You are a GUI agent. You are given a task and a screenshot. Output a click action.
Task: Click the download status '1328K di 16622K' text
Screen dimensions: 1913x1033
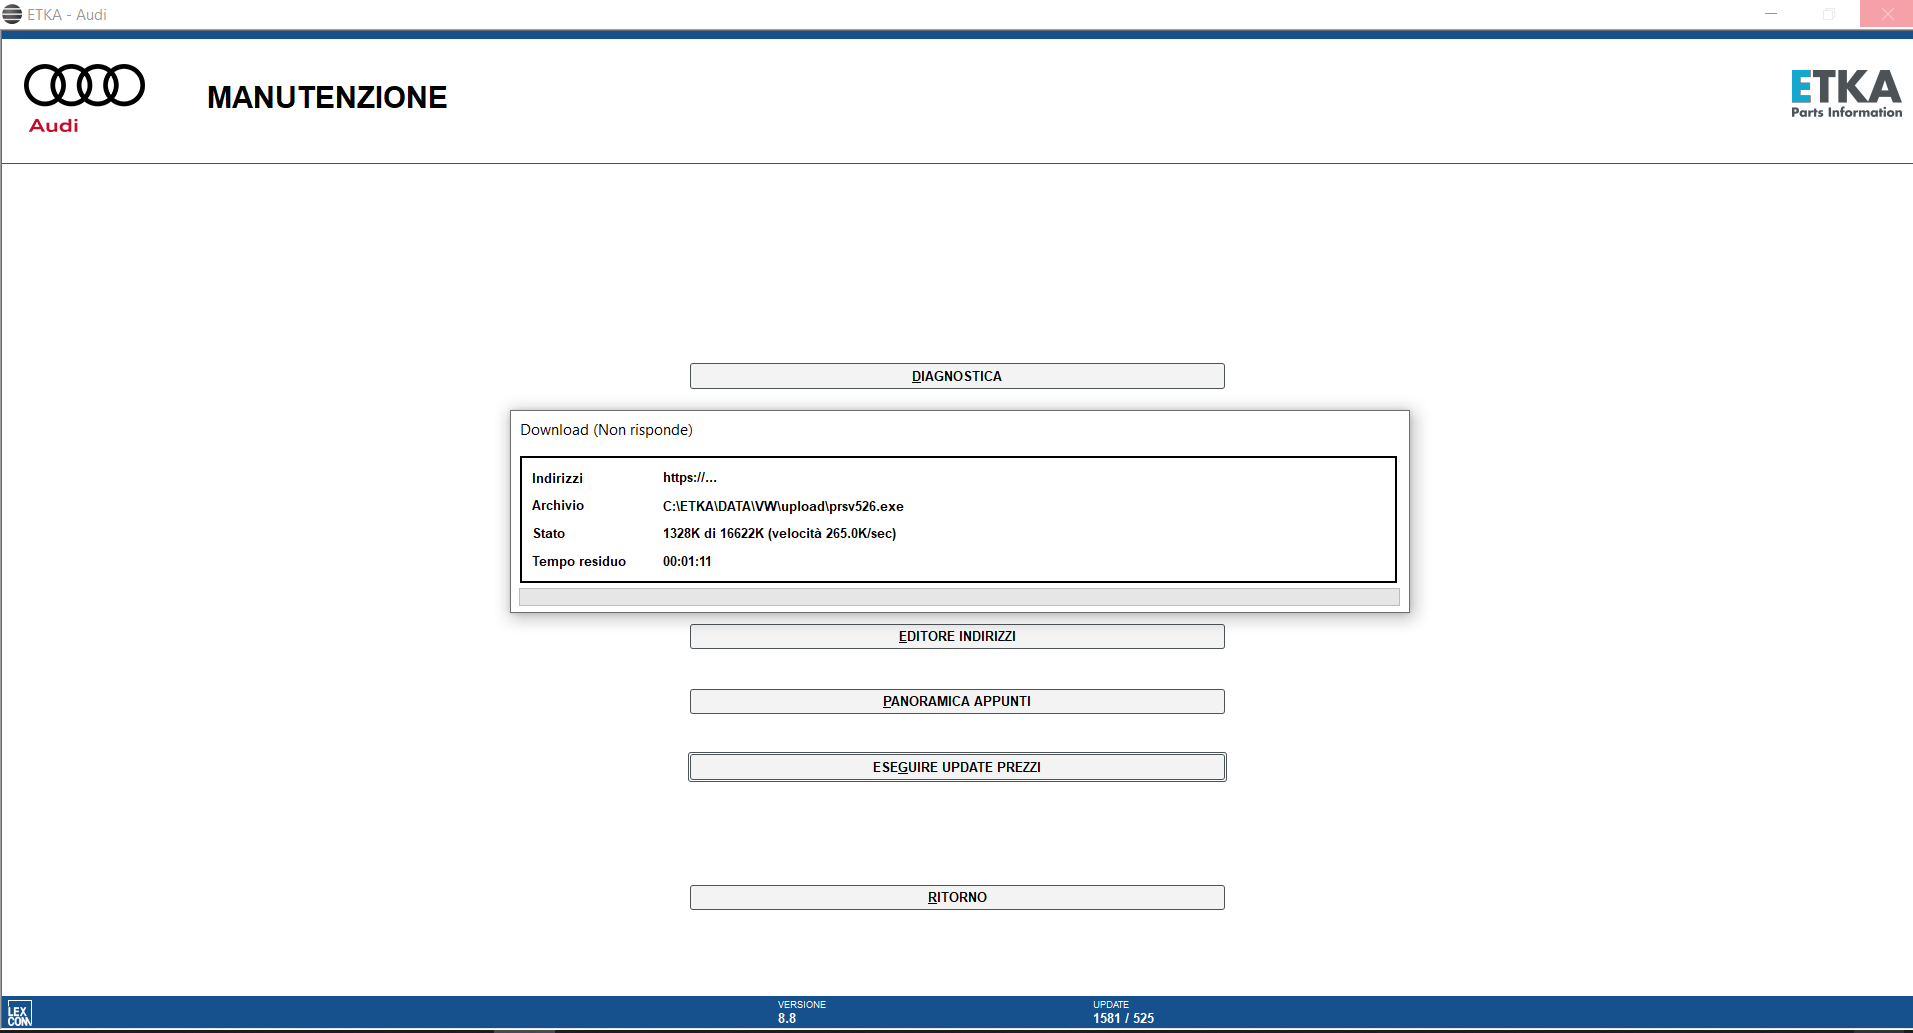tap(779, 533)
